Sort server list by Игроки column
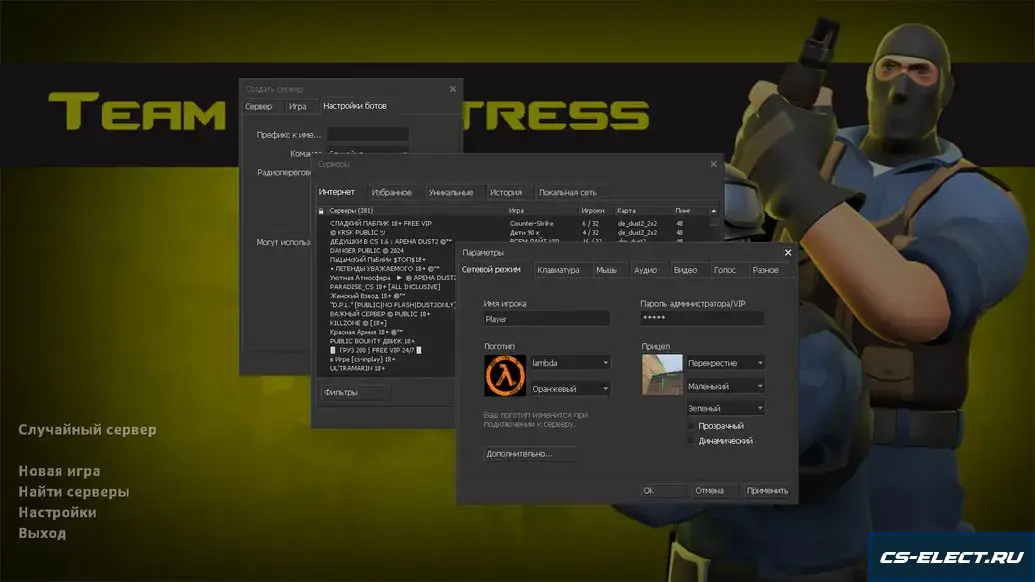This screenshot has height=582, width=1035. (x=595, y=211)
